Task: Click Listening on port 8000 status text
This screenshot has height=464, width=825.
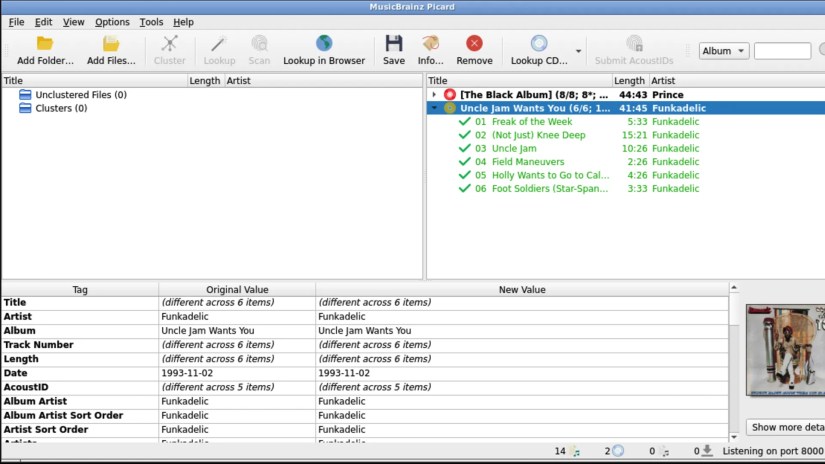Action: pos(772,451)
